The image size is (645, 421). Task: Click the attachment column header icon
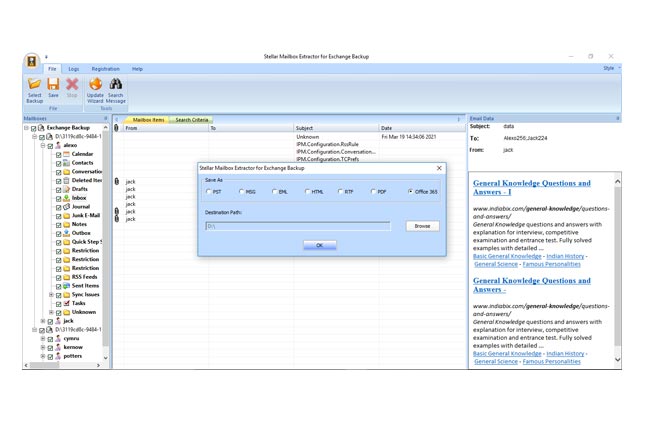click(116, 128)
